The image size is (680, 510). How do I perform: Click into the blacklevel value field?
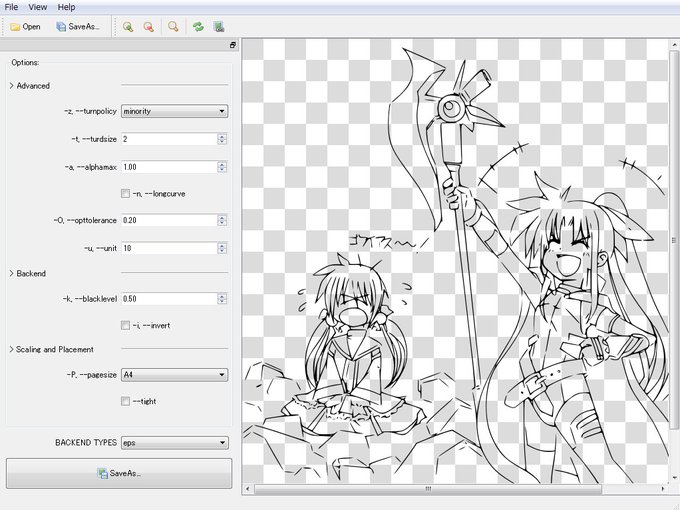(169, 299)
